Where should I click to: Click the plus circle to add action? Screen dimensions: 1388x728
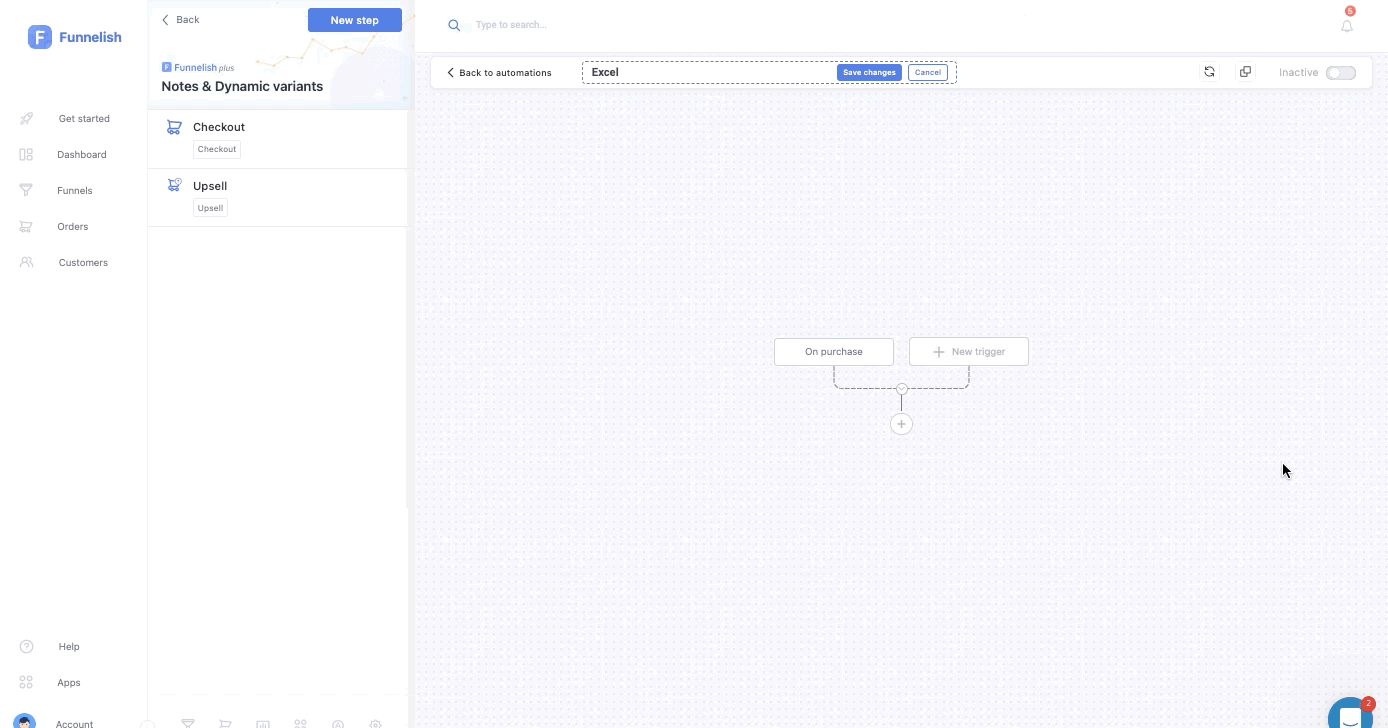901,424
